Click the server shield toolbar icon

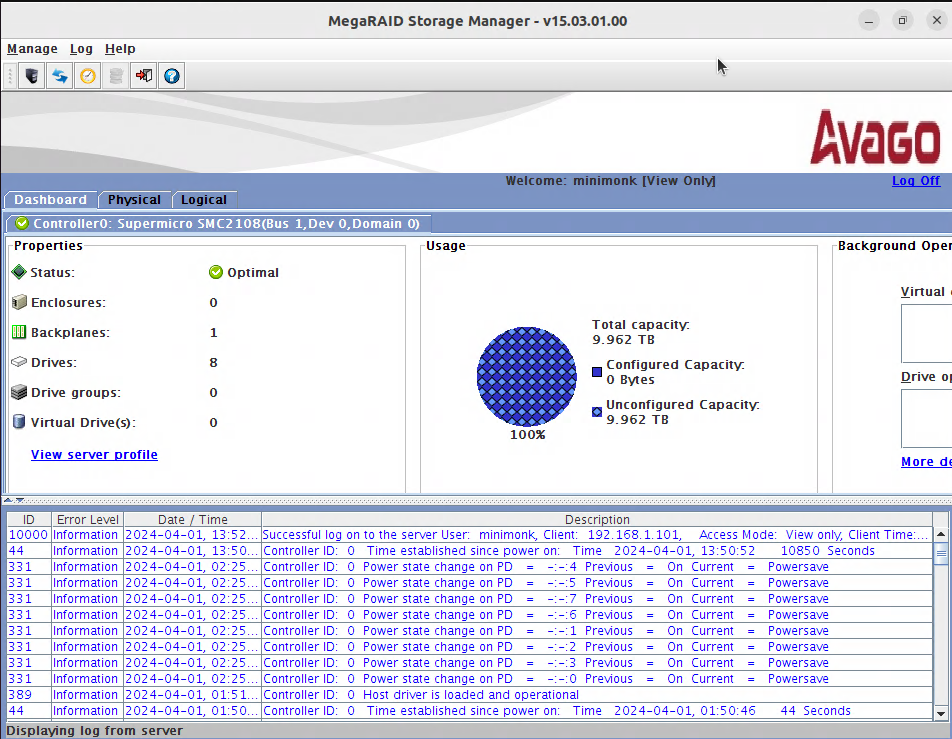click(32, 76)
